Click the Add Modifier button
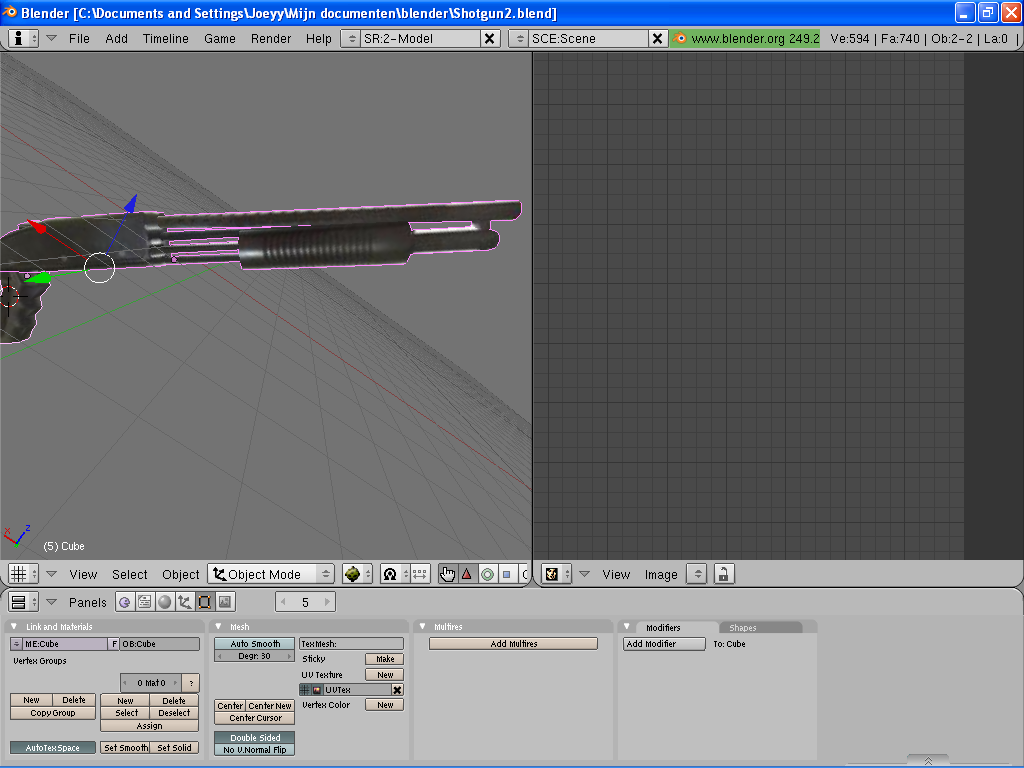 pos(650,644)
